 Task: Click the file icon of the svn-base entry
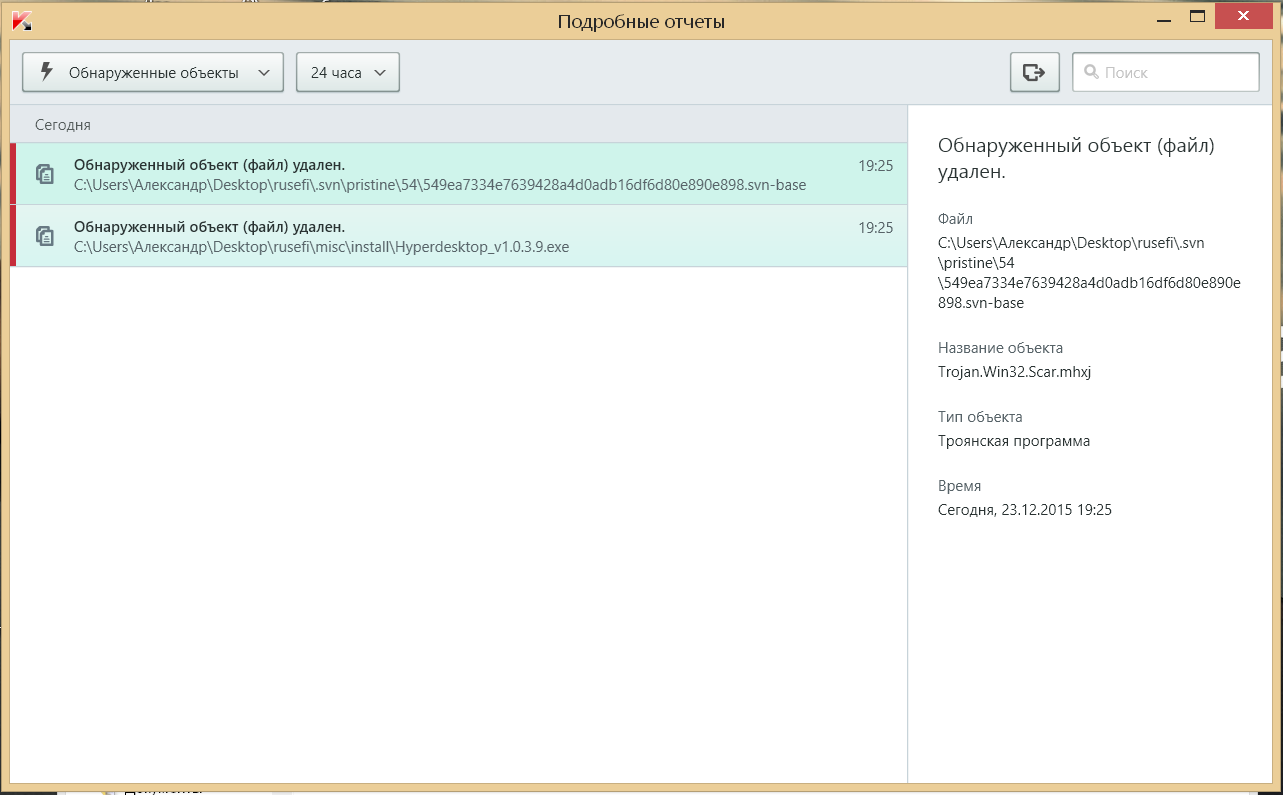click(44, 174)
